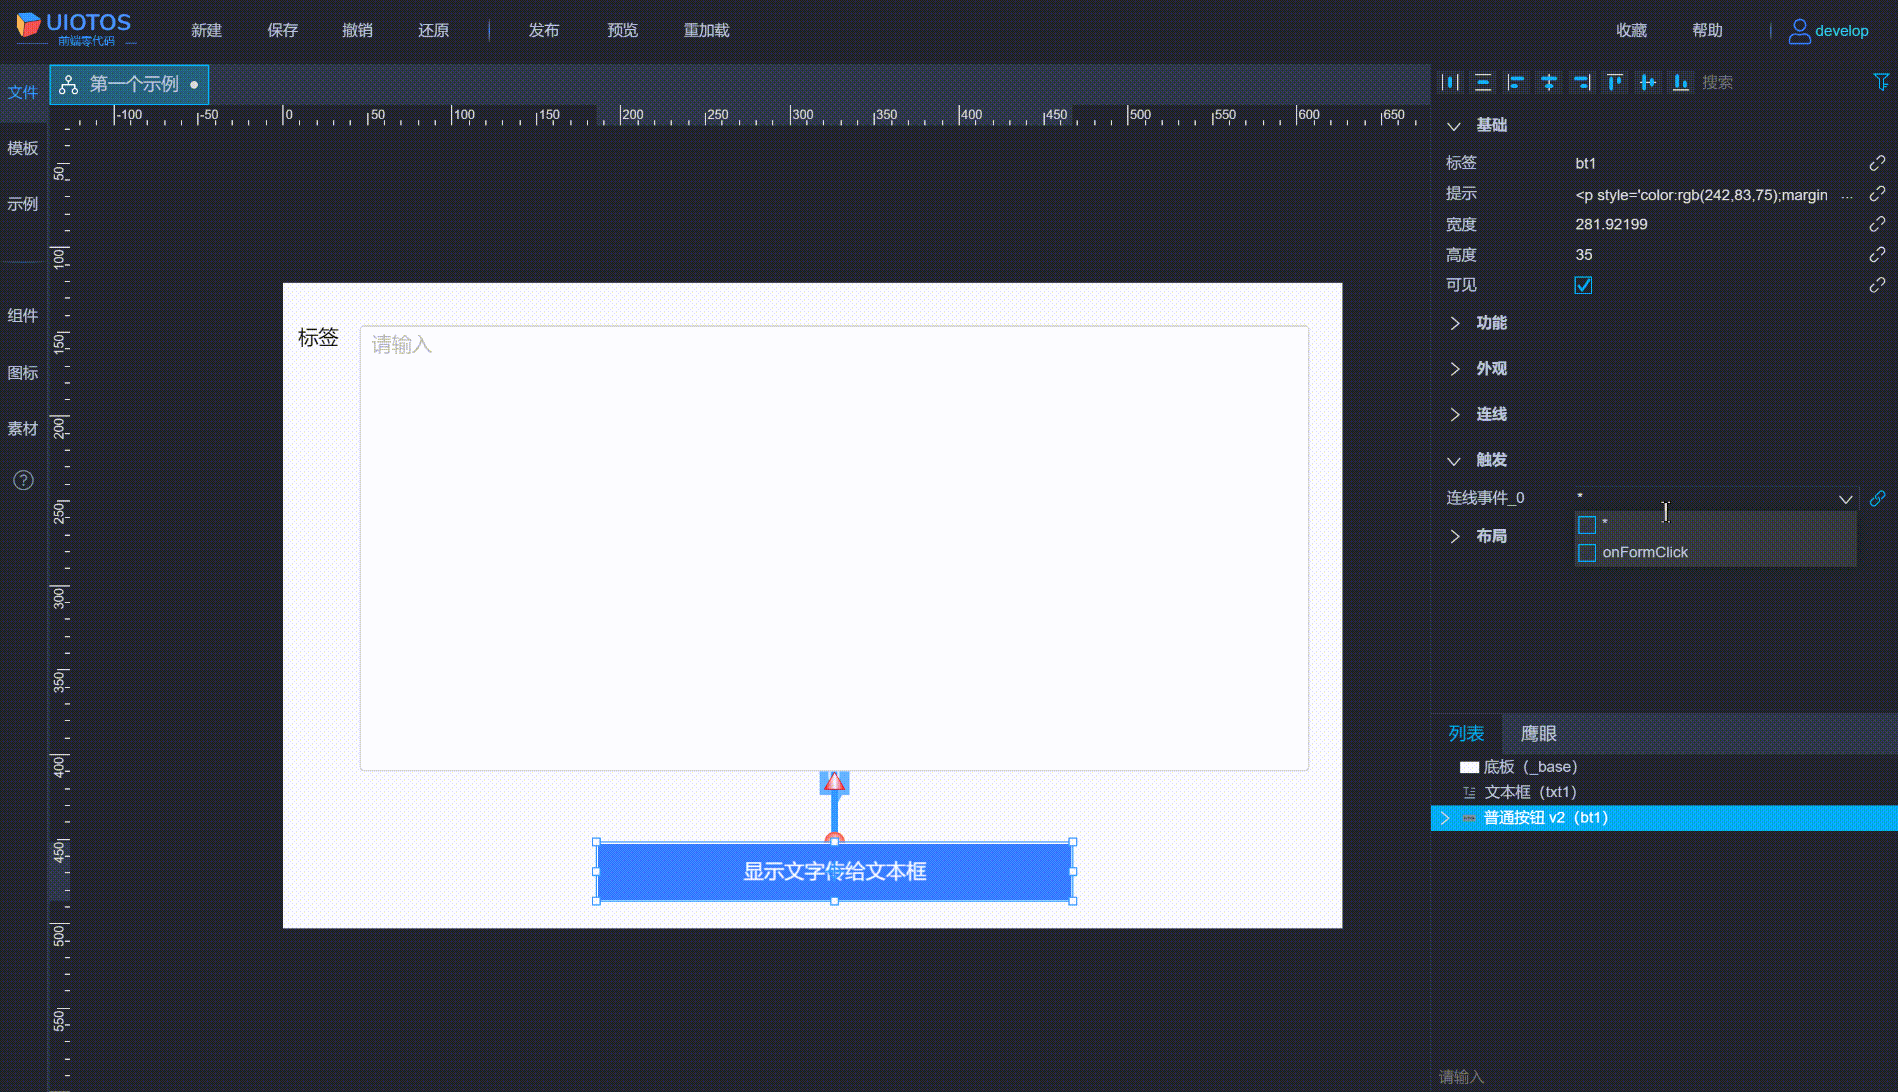Select the align left tool in alignment toolbar

[1516, 82]
